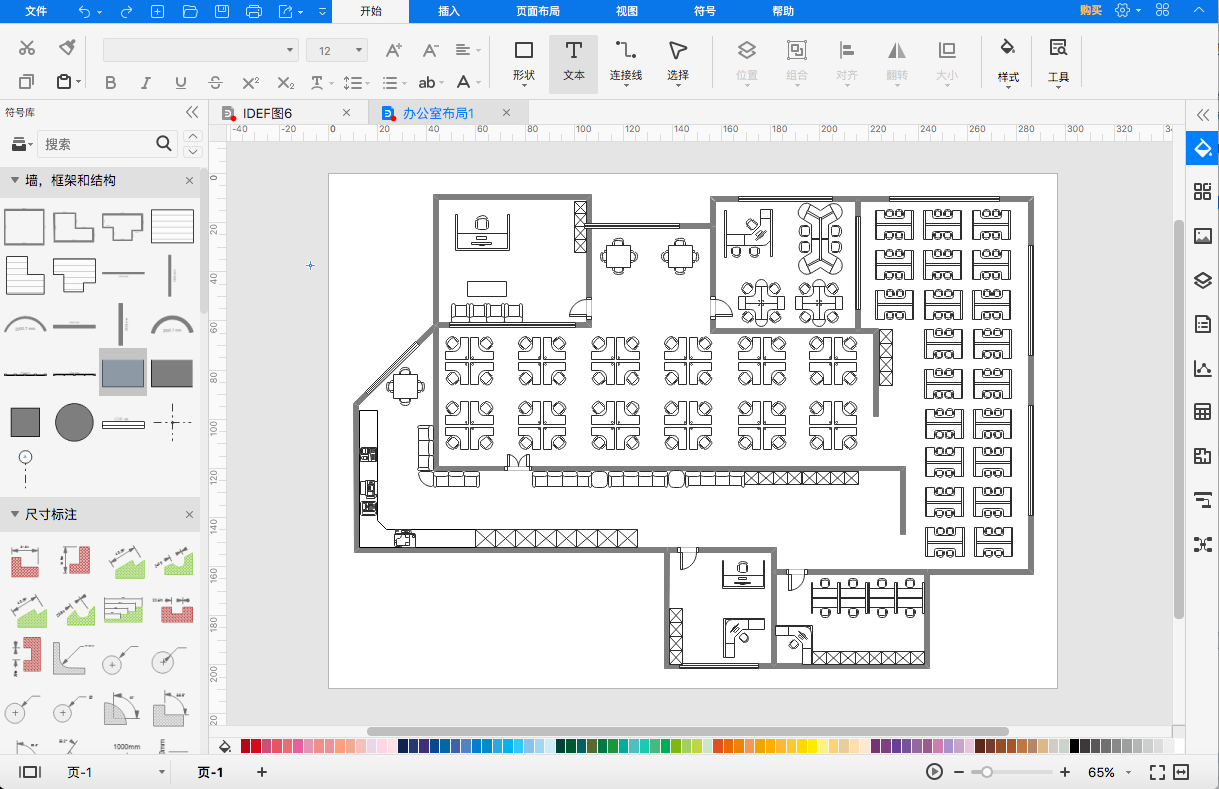Open the 形状 shape tool

[x=523, y=62]
